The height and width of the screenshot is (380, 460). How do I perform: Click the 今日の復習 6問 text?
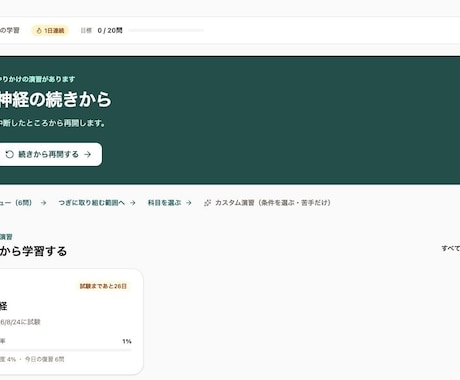click(x=44, y=359)
